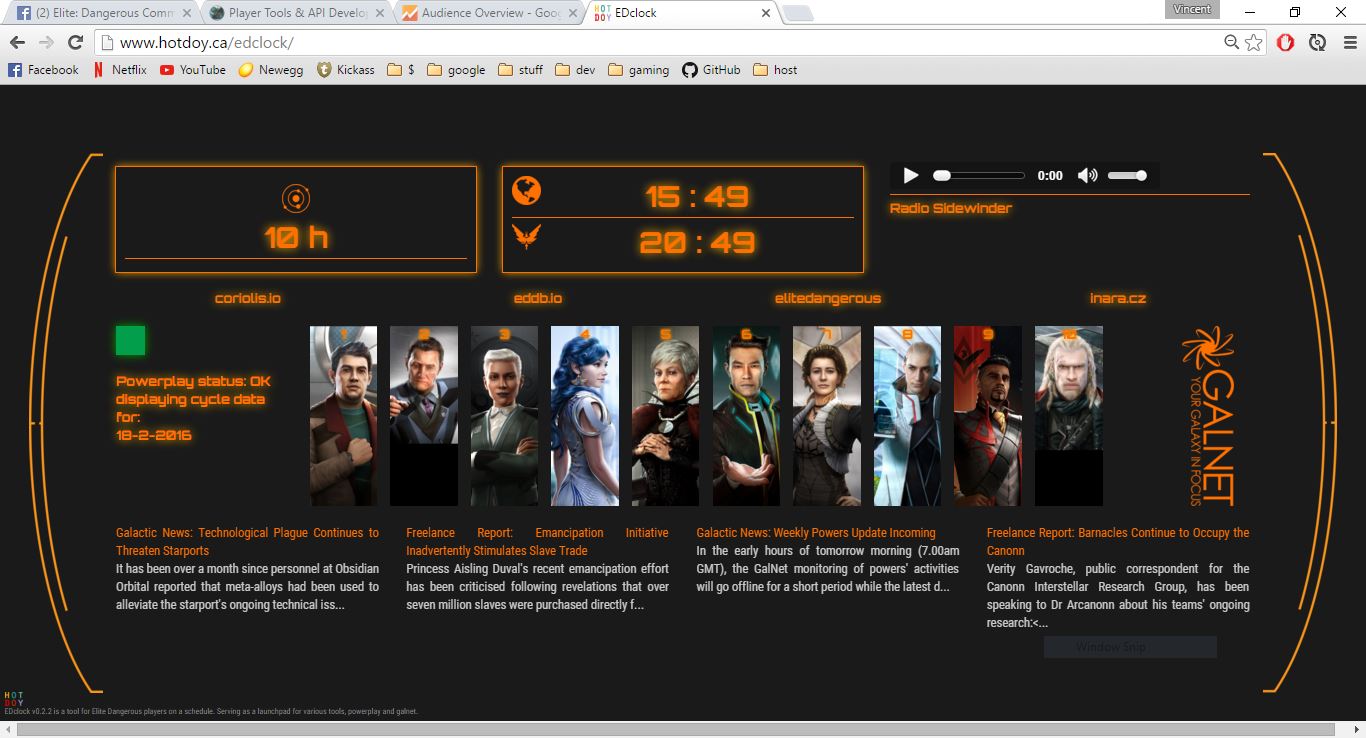This screenshot has width=1366, height=738.
Task: Open the Netflix bookmark
Action: pos(119,70)
